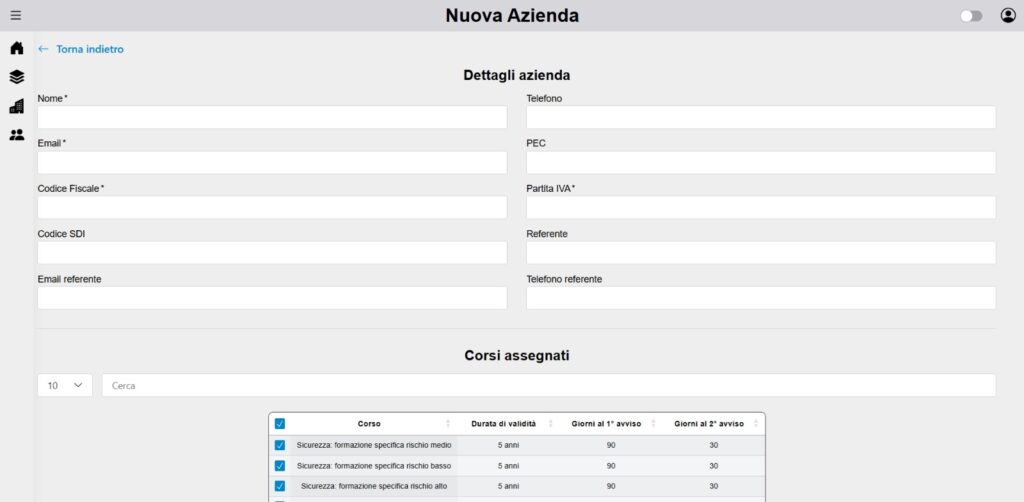Go to the home page icon
This screenshot has height=502, width=1024.
pyautogui.click(x=16, y=48)
